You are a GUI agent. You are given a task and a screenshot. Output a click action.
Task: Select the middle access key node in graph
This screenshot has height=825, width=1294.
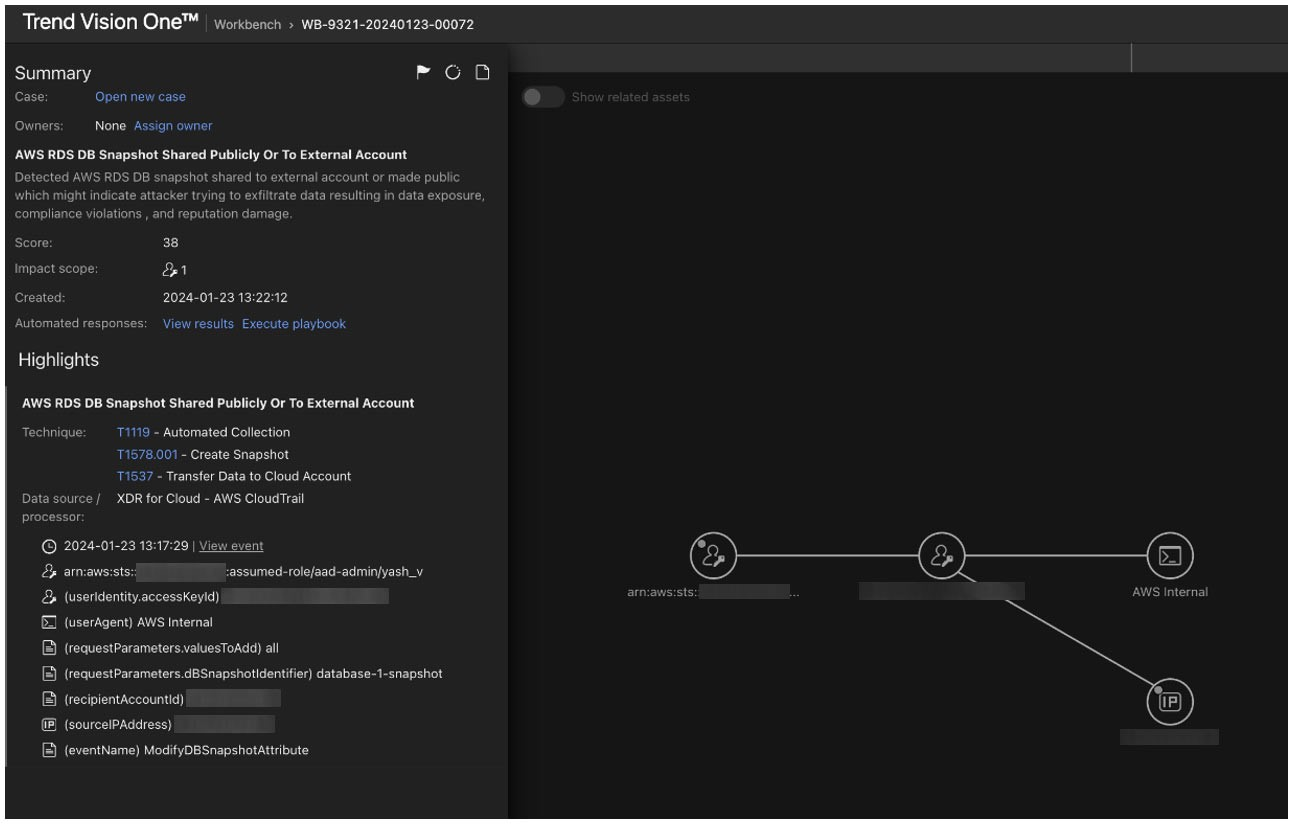pos(941,556)
